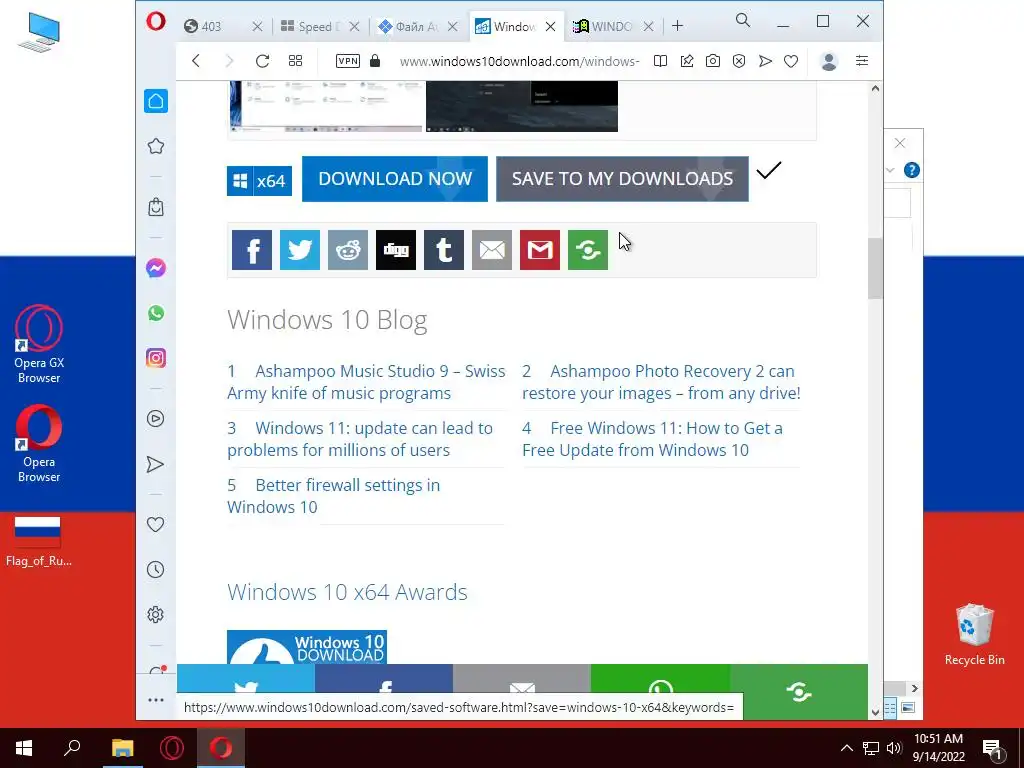Click the address bar URL field

click(x=519, y=61)
